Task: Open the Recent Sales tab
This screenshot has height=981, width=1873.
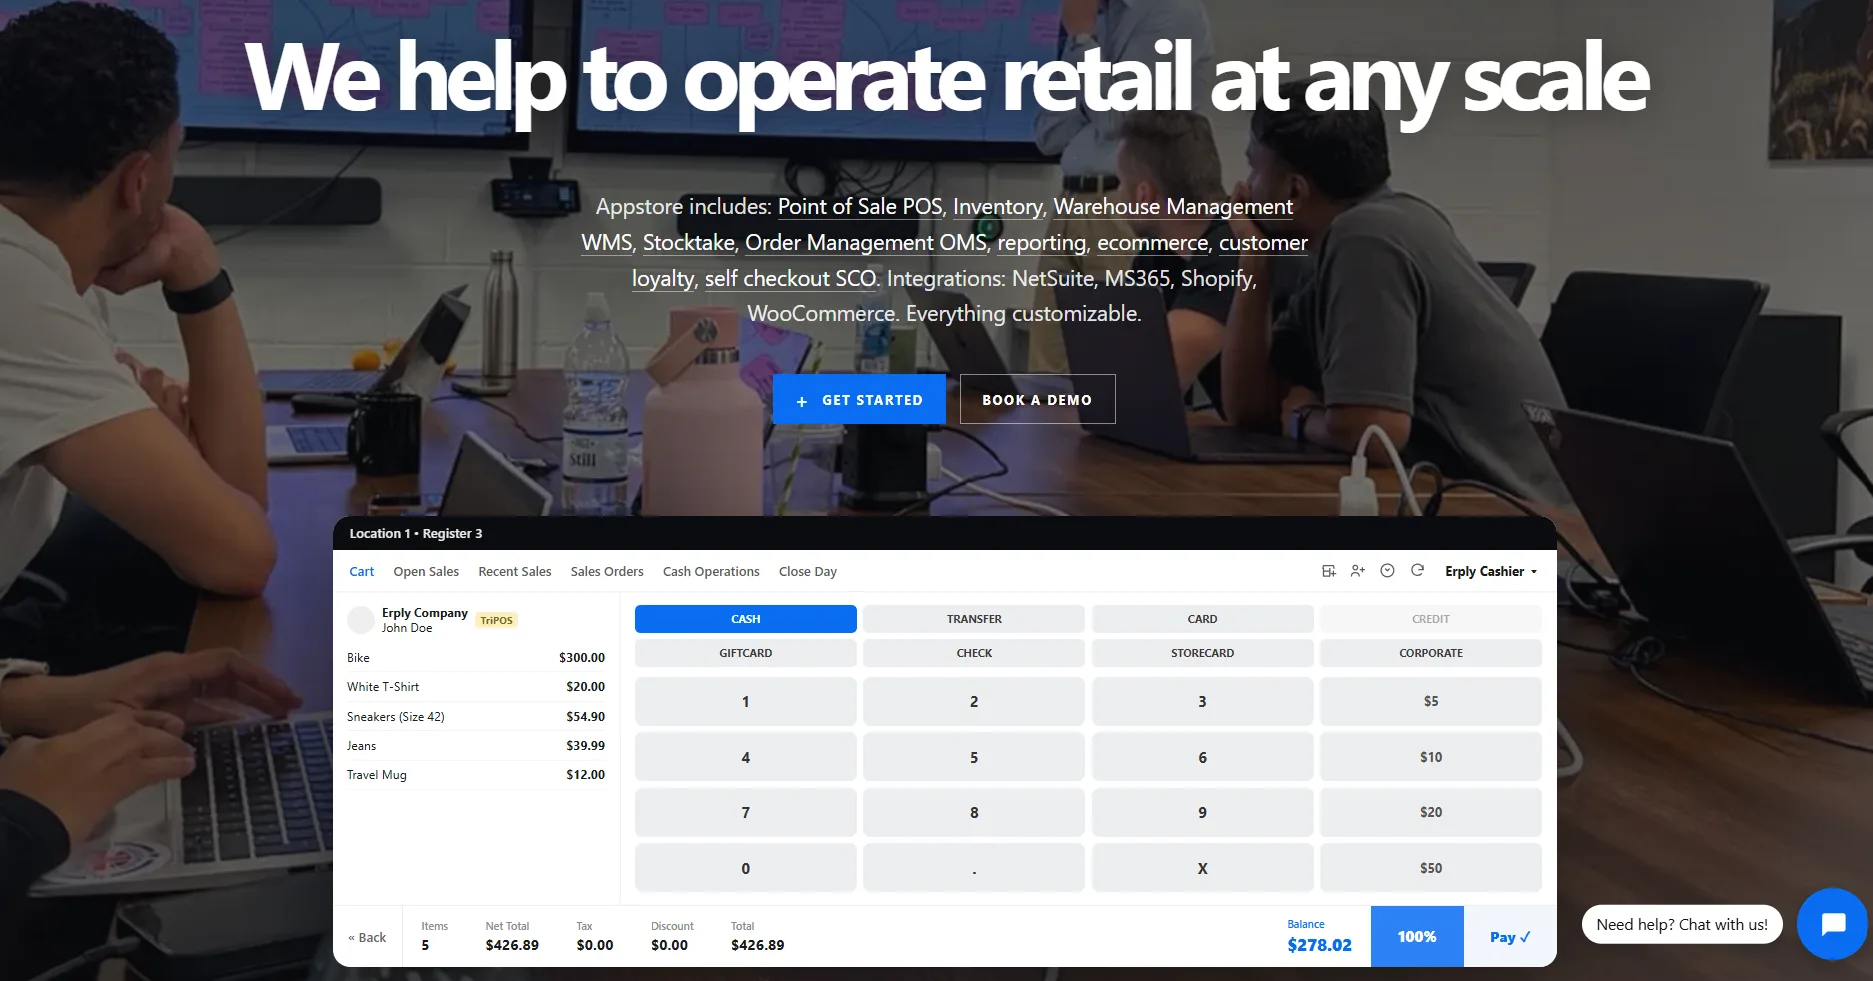Action: 515,572
